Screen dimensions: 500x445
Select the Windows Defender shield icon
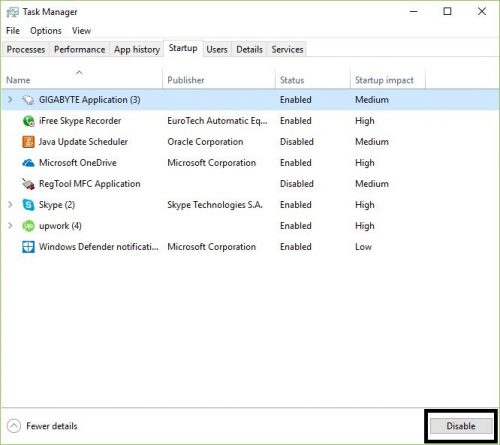[x=28, y=247]
